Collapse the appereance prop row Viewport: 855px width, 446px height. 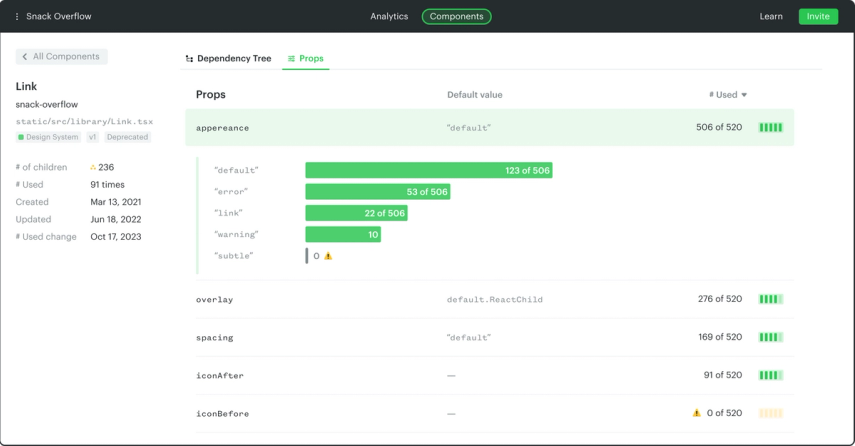click(490, 128)
